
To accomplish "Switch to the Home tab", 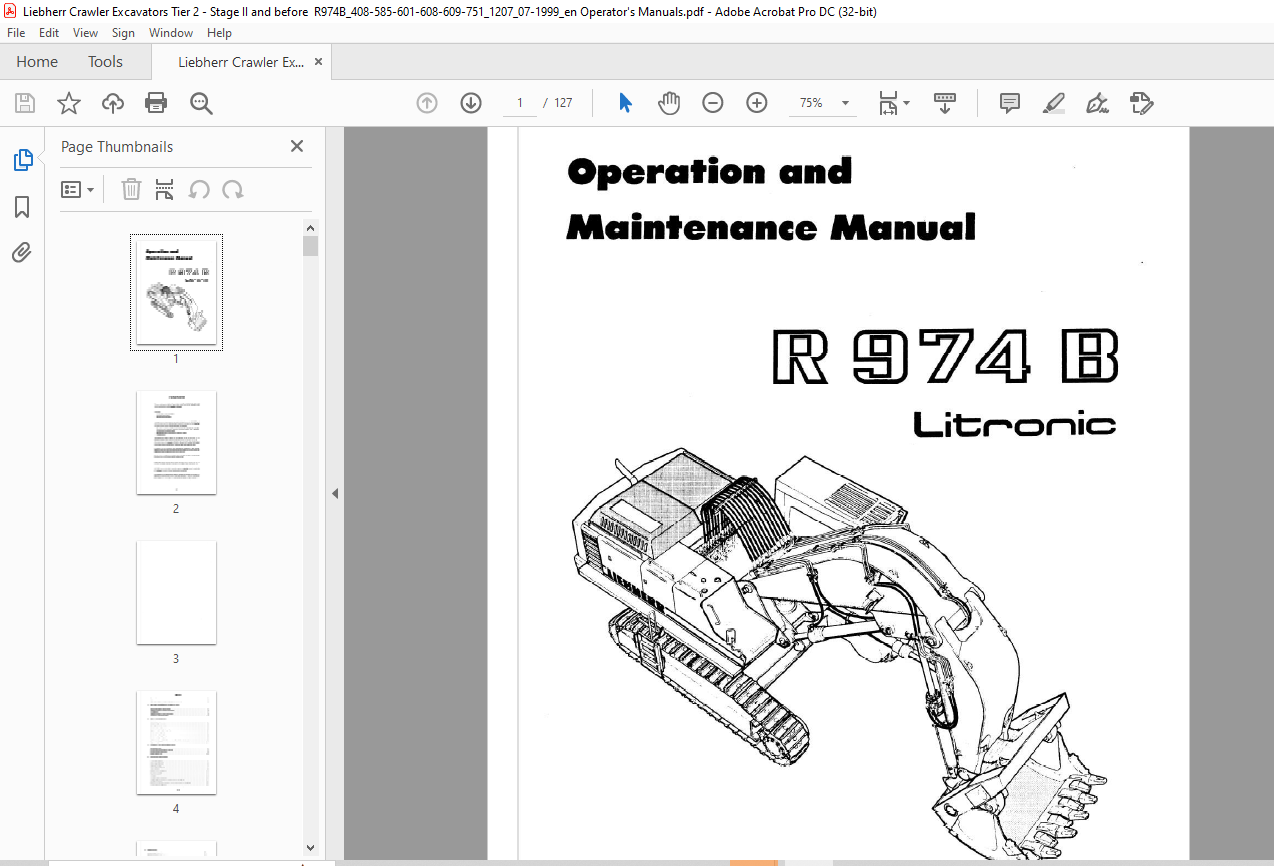I will pos(37,62).
